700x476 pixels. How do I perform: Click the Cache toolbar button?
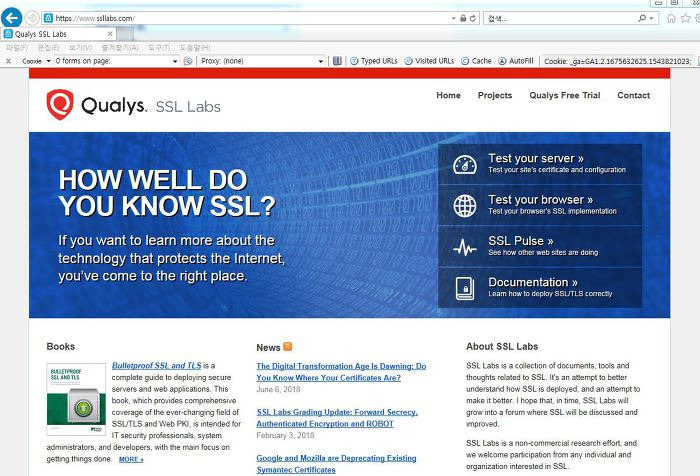(x=476, y=61)
